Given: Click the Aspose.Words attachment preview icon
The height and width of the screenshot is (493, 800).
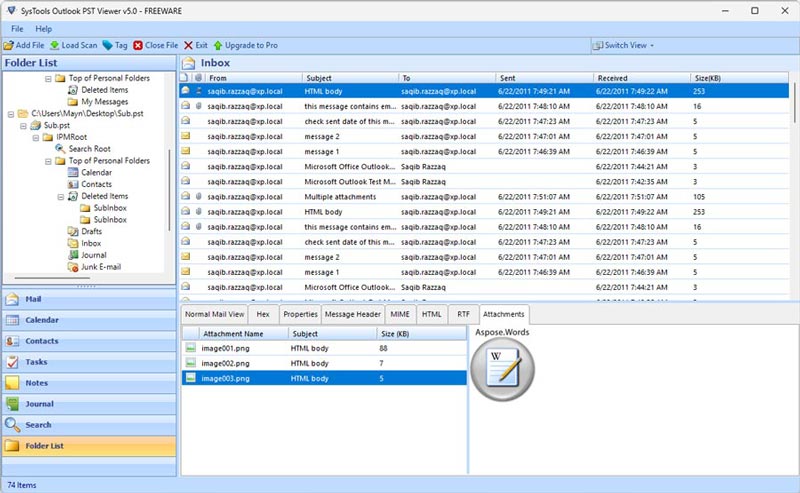Looking at the screenshot, I should (502, 369).
